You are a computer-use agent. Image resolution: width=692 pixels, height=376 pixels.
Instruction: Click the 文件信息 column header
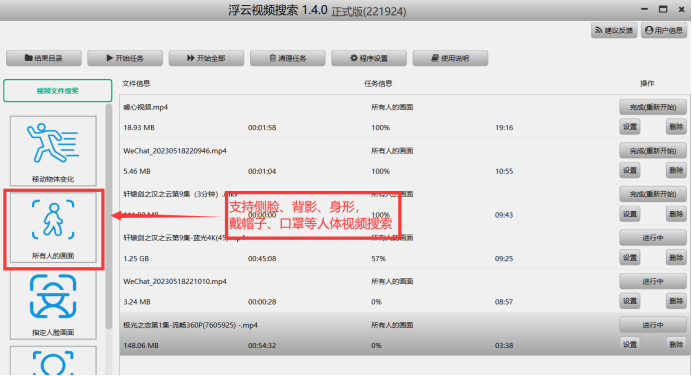pyautogui.click(x=136, y=83)
